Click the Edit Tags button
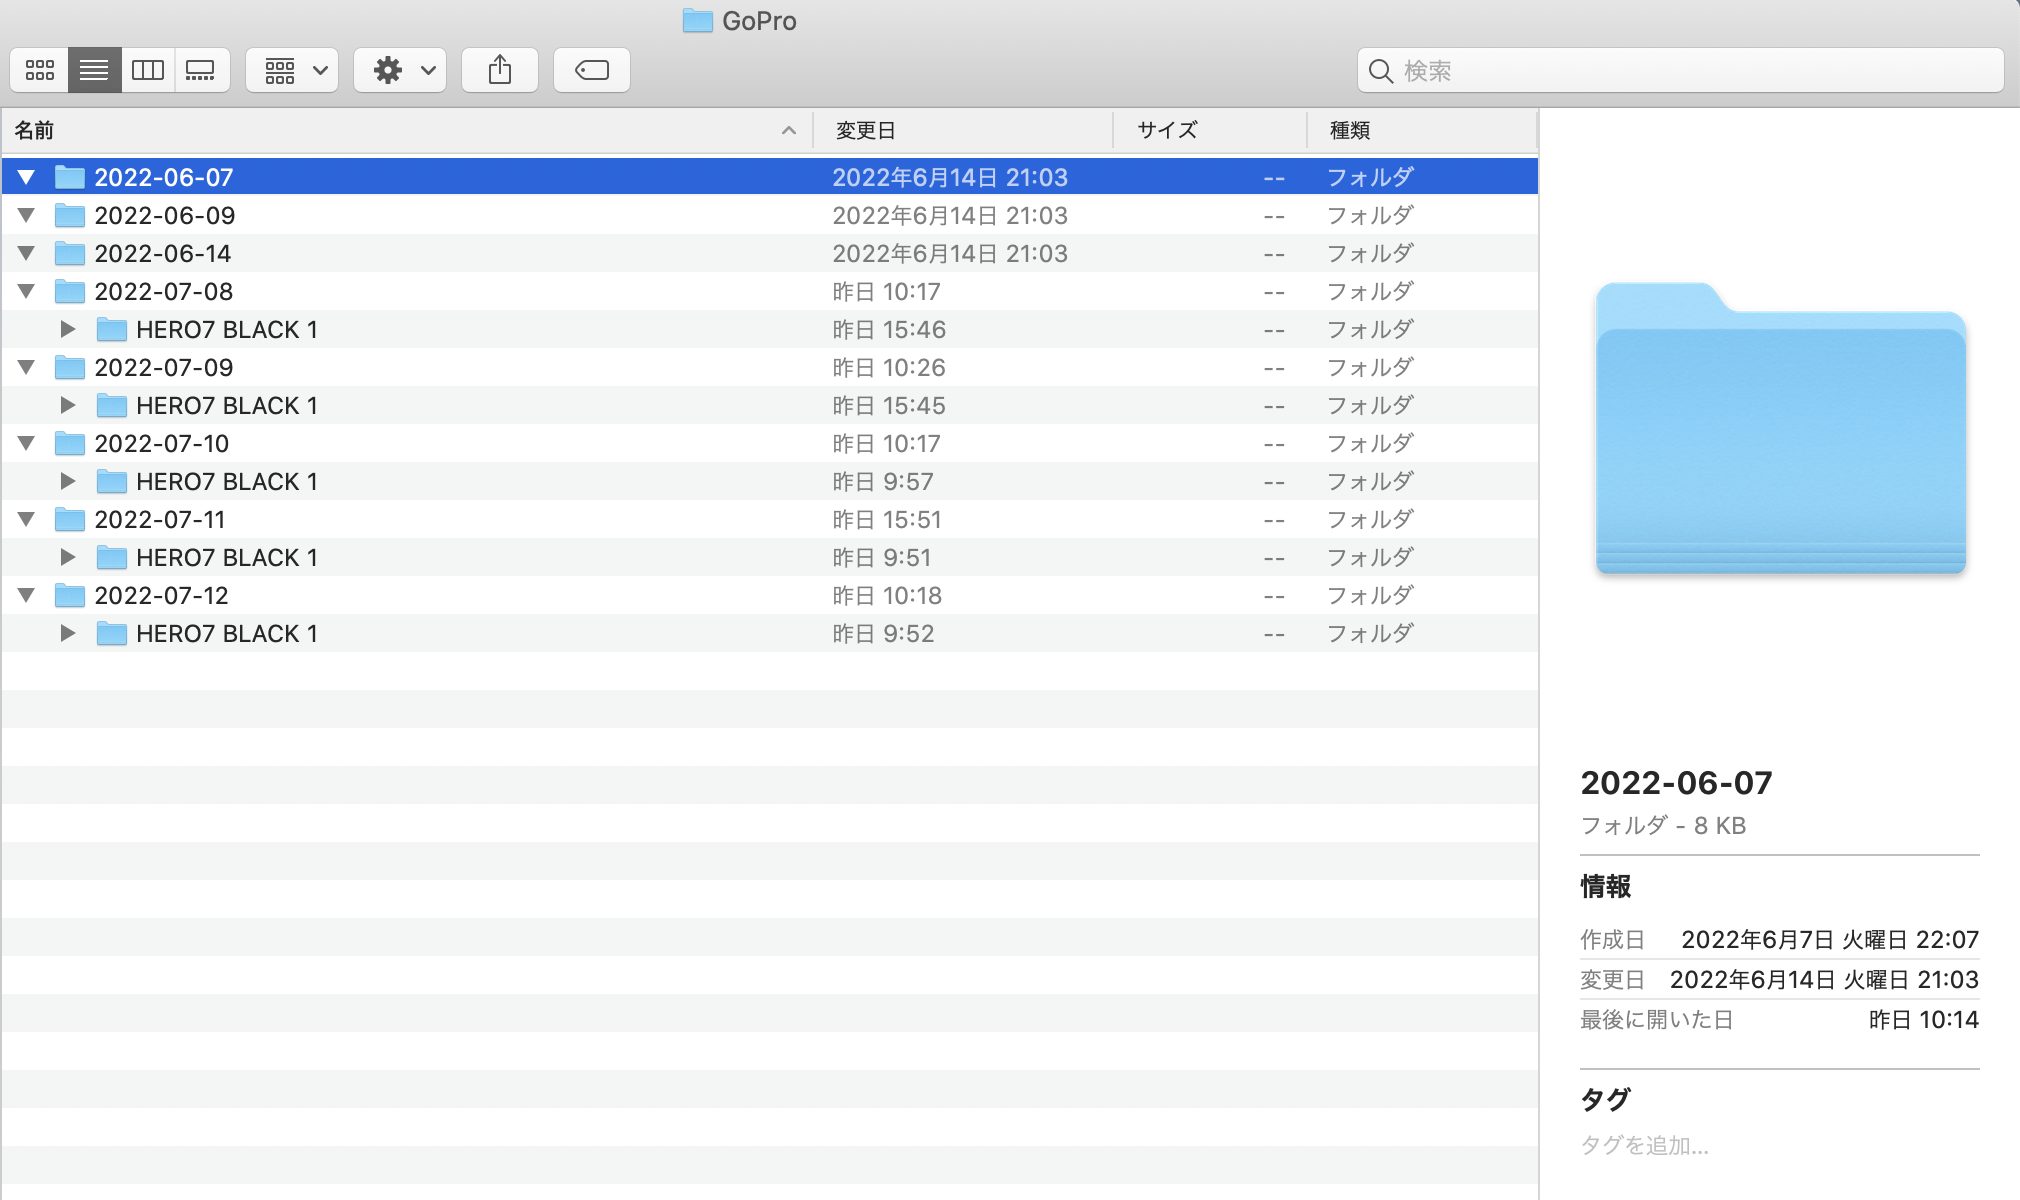This screenshot has width=2020, height=1200. (x=592, y=70)
